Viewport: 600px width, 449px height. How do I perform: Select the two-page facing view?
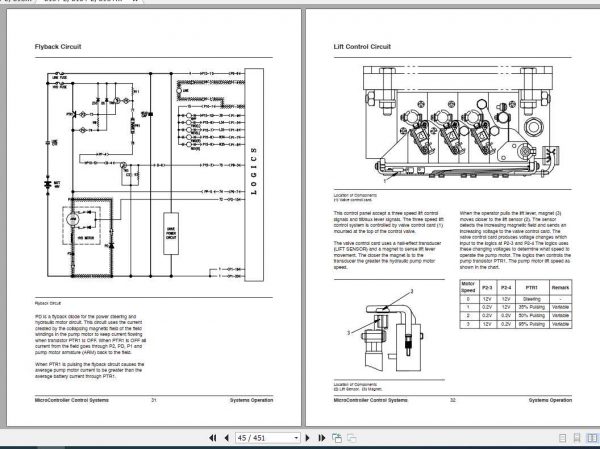pos(592,438)
